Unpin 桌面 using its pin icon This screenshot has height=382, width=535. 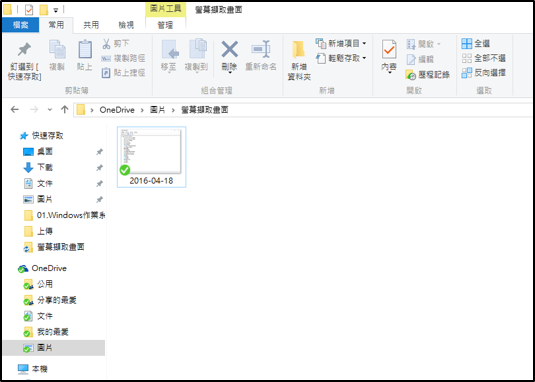click(x=99, y=152)
